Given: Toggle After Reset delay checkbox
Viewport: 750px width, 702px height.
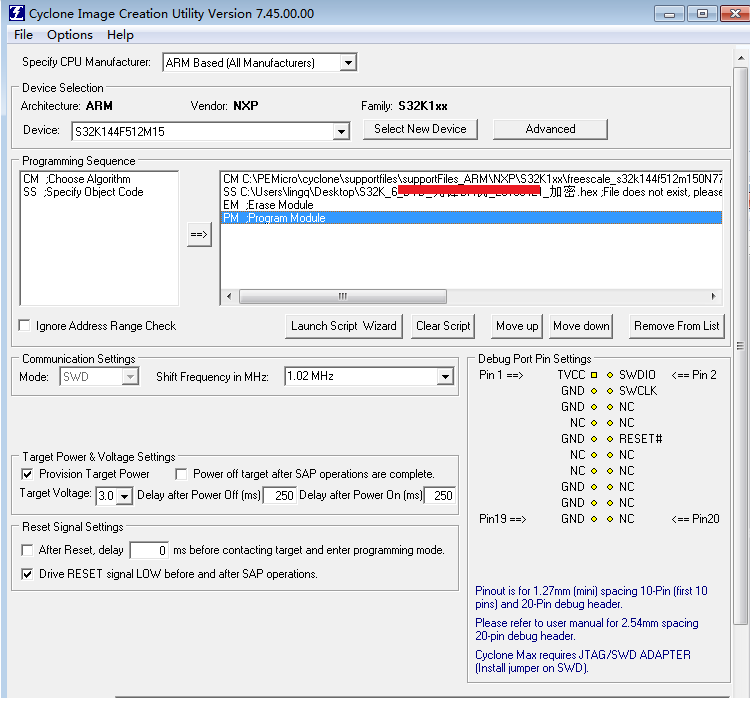Looking at the screenshot, I should pos(27,550).
